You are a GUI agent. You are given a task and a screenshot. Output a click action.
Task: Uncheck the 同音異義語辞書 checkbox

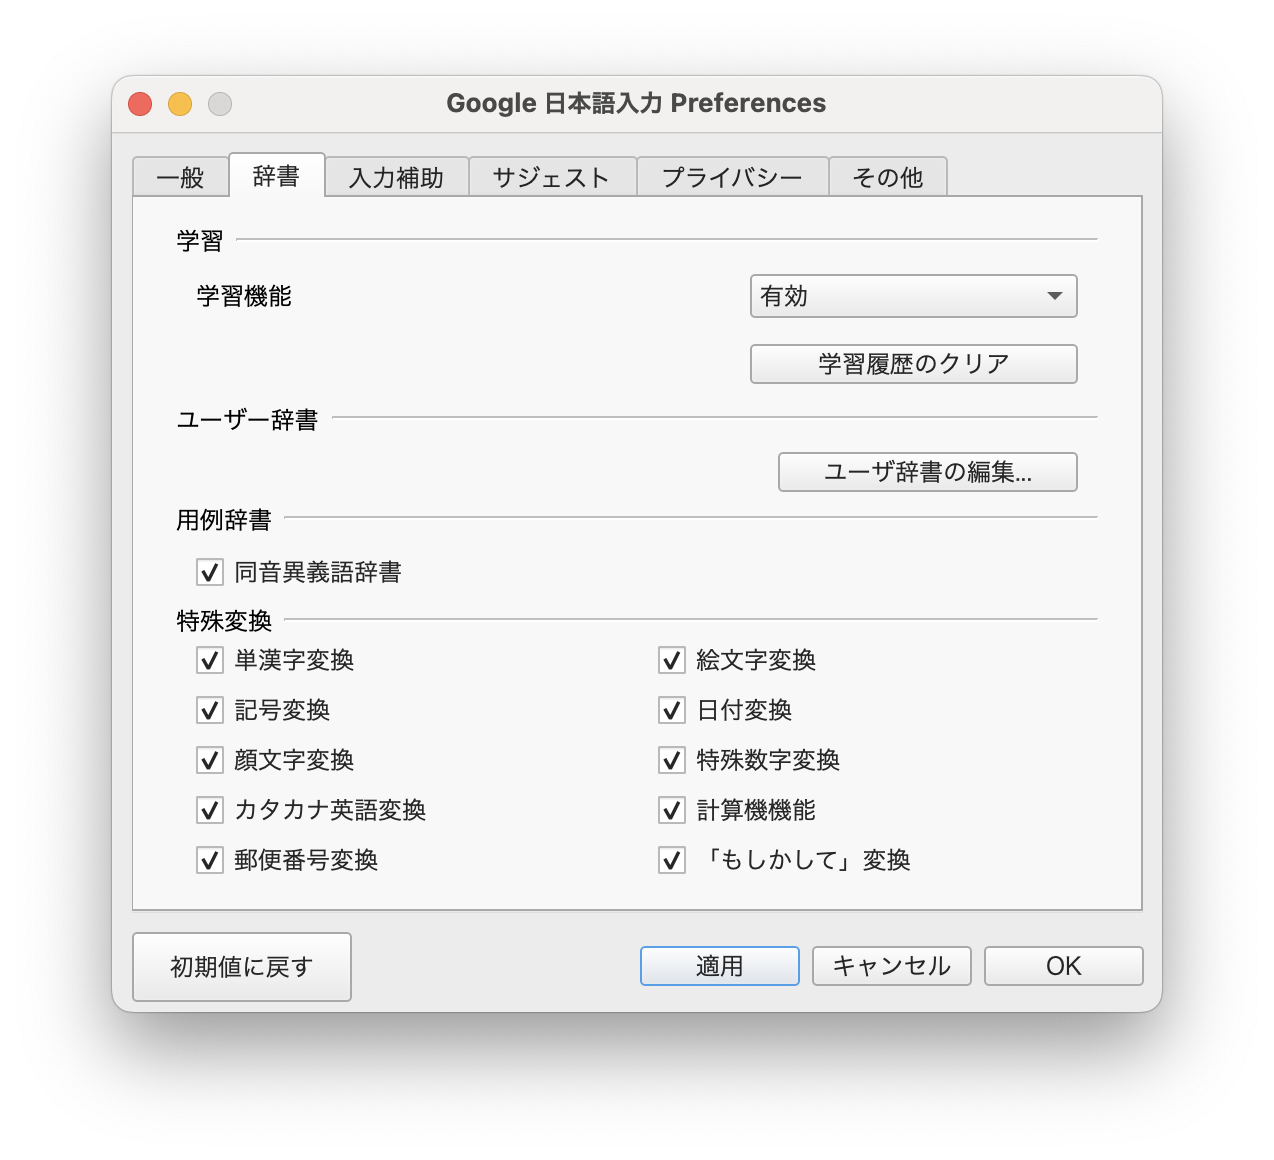pos(210,573)
